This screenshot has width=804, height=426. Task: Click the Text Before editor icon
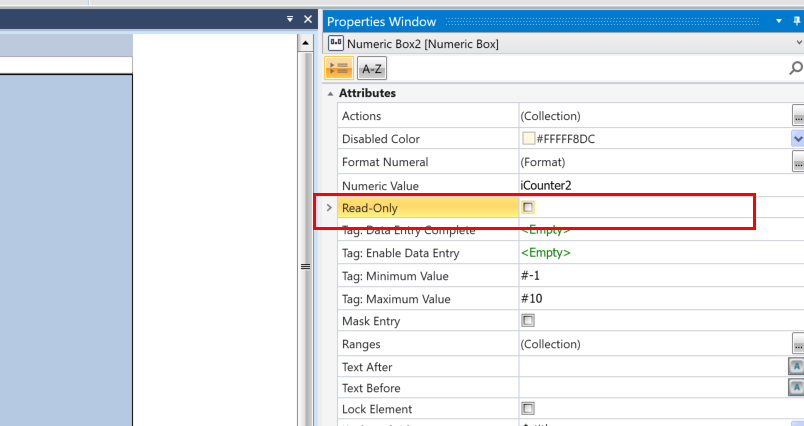click(x=797, y=388)
